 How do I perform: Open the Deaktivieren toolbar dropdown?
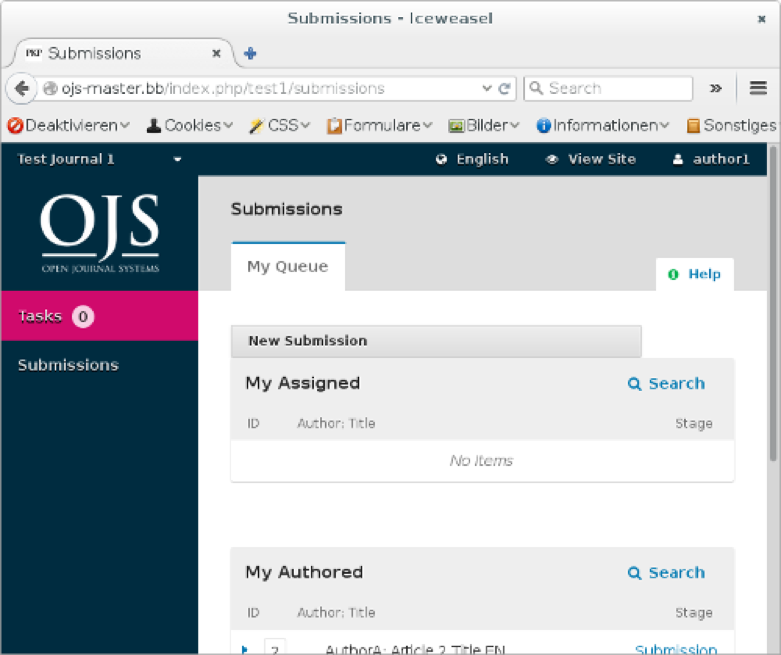click(69, 125)
